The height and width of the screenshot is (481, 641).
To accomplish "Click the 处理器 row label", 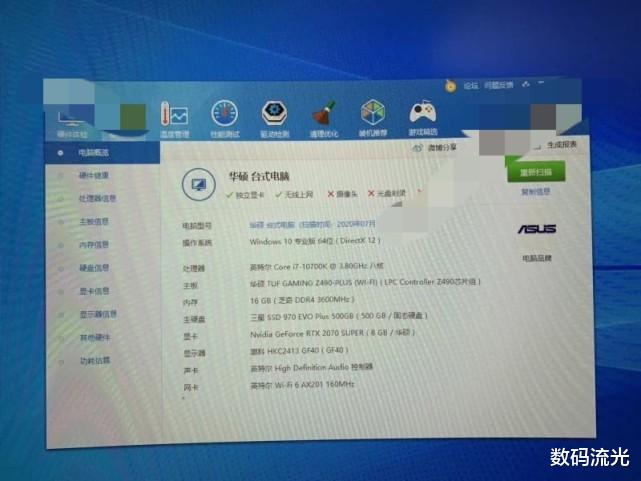I will pyautogui.click(x=193, y=268).
